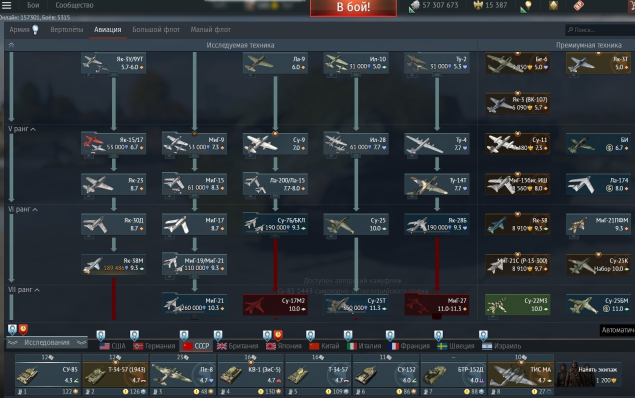The image size is (635, 398).
Task: Select the Japan flag nation icon
Action: pos(271,346)
